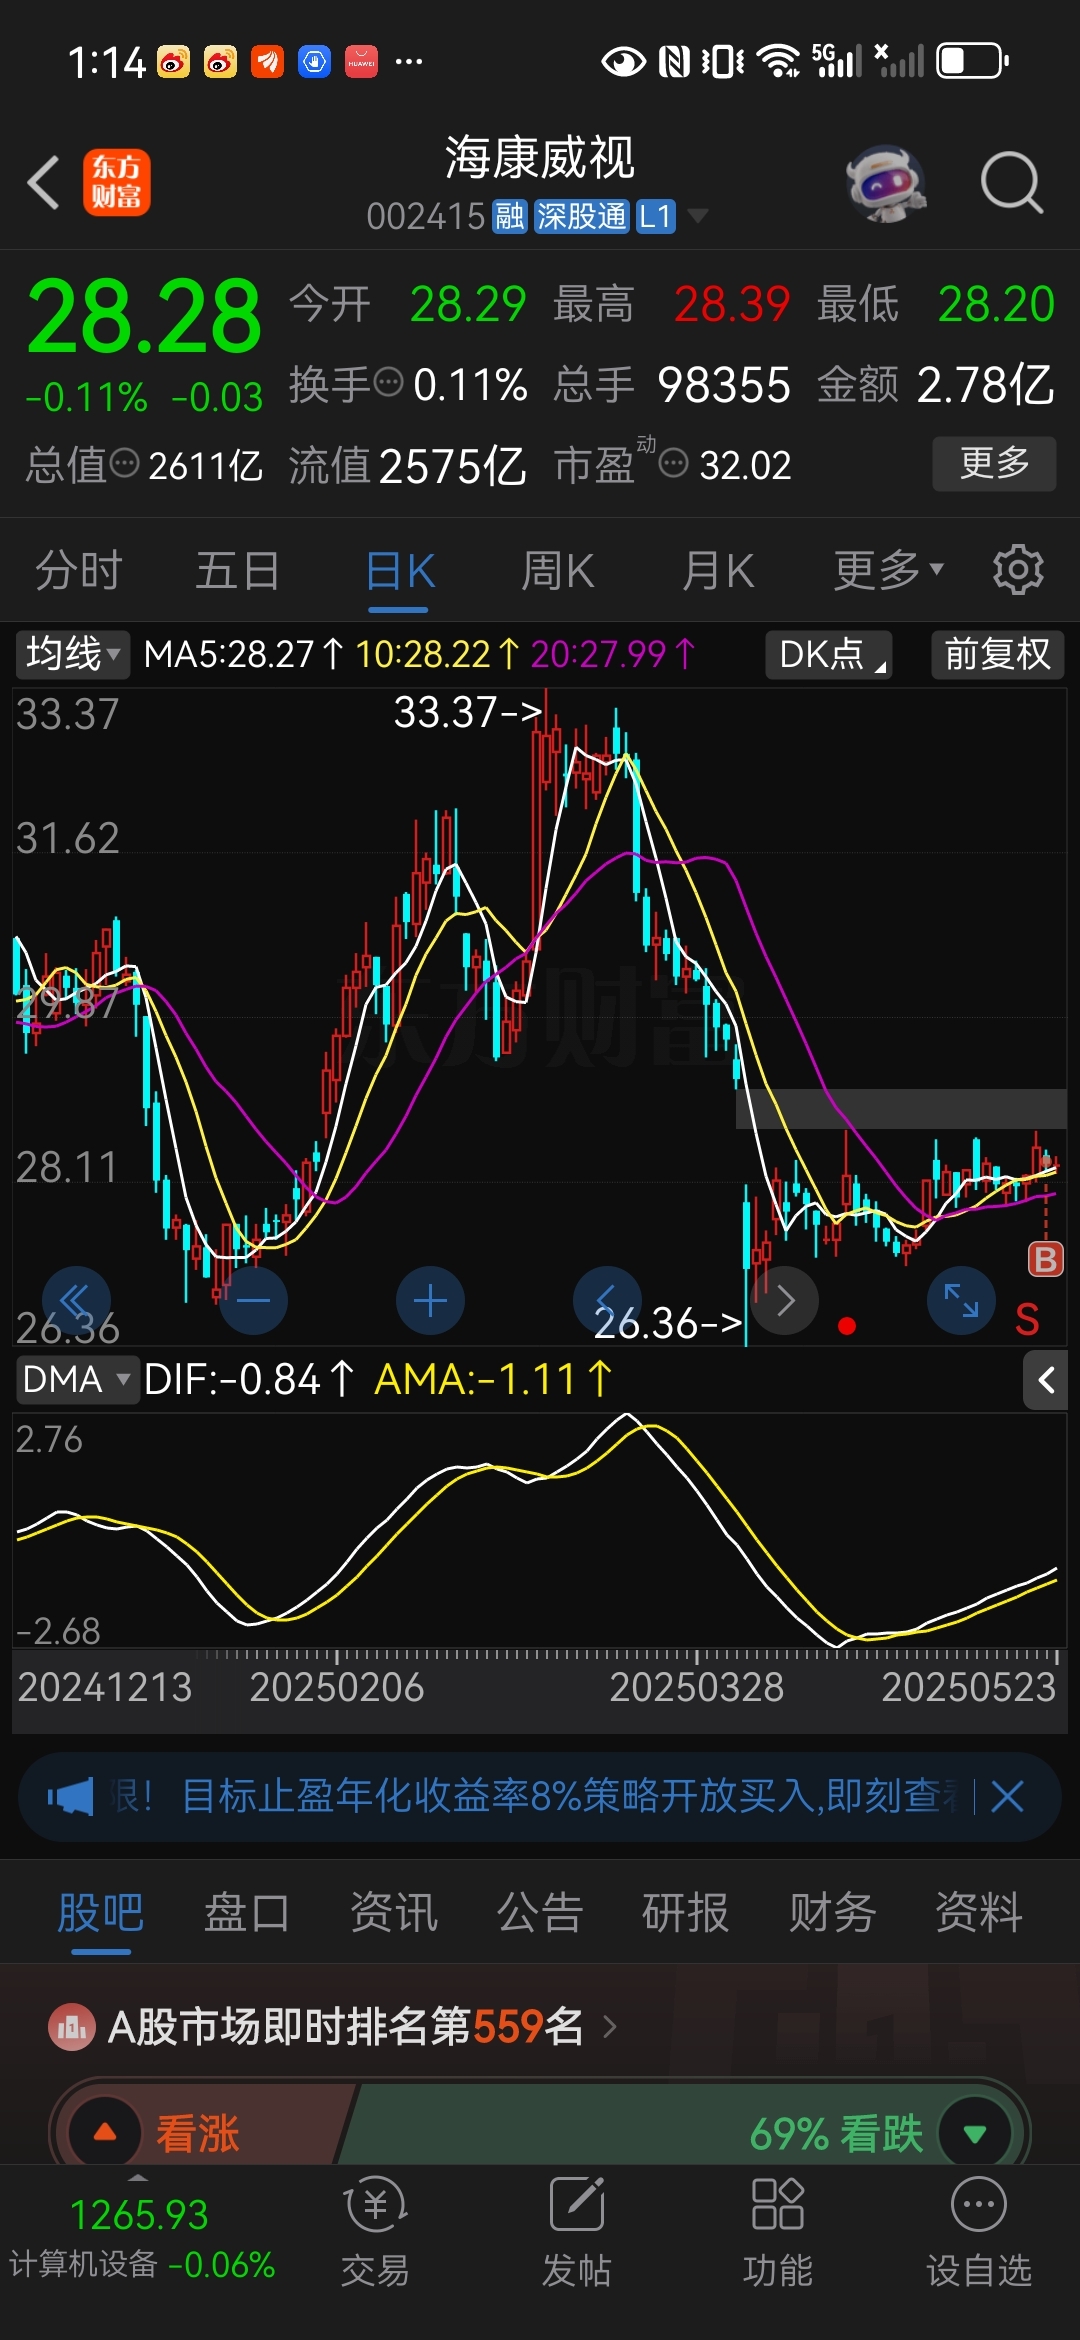1080x2340 pixels.
Task: Tap the 换手 info bubble icon
Action: coord(388,382)
